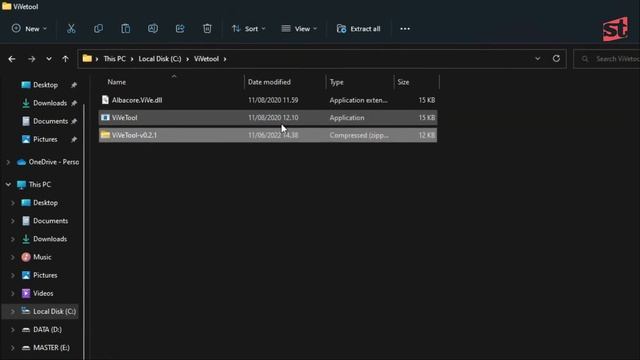Expand Music under This PC

pyautogui.click(x=13, y=257)
